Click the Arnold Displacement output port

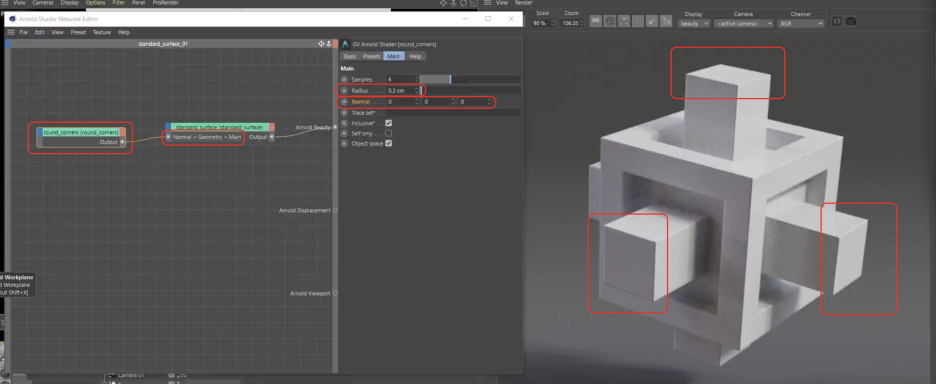tap(335, 210)
